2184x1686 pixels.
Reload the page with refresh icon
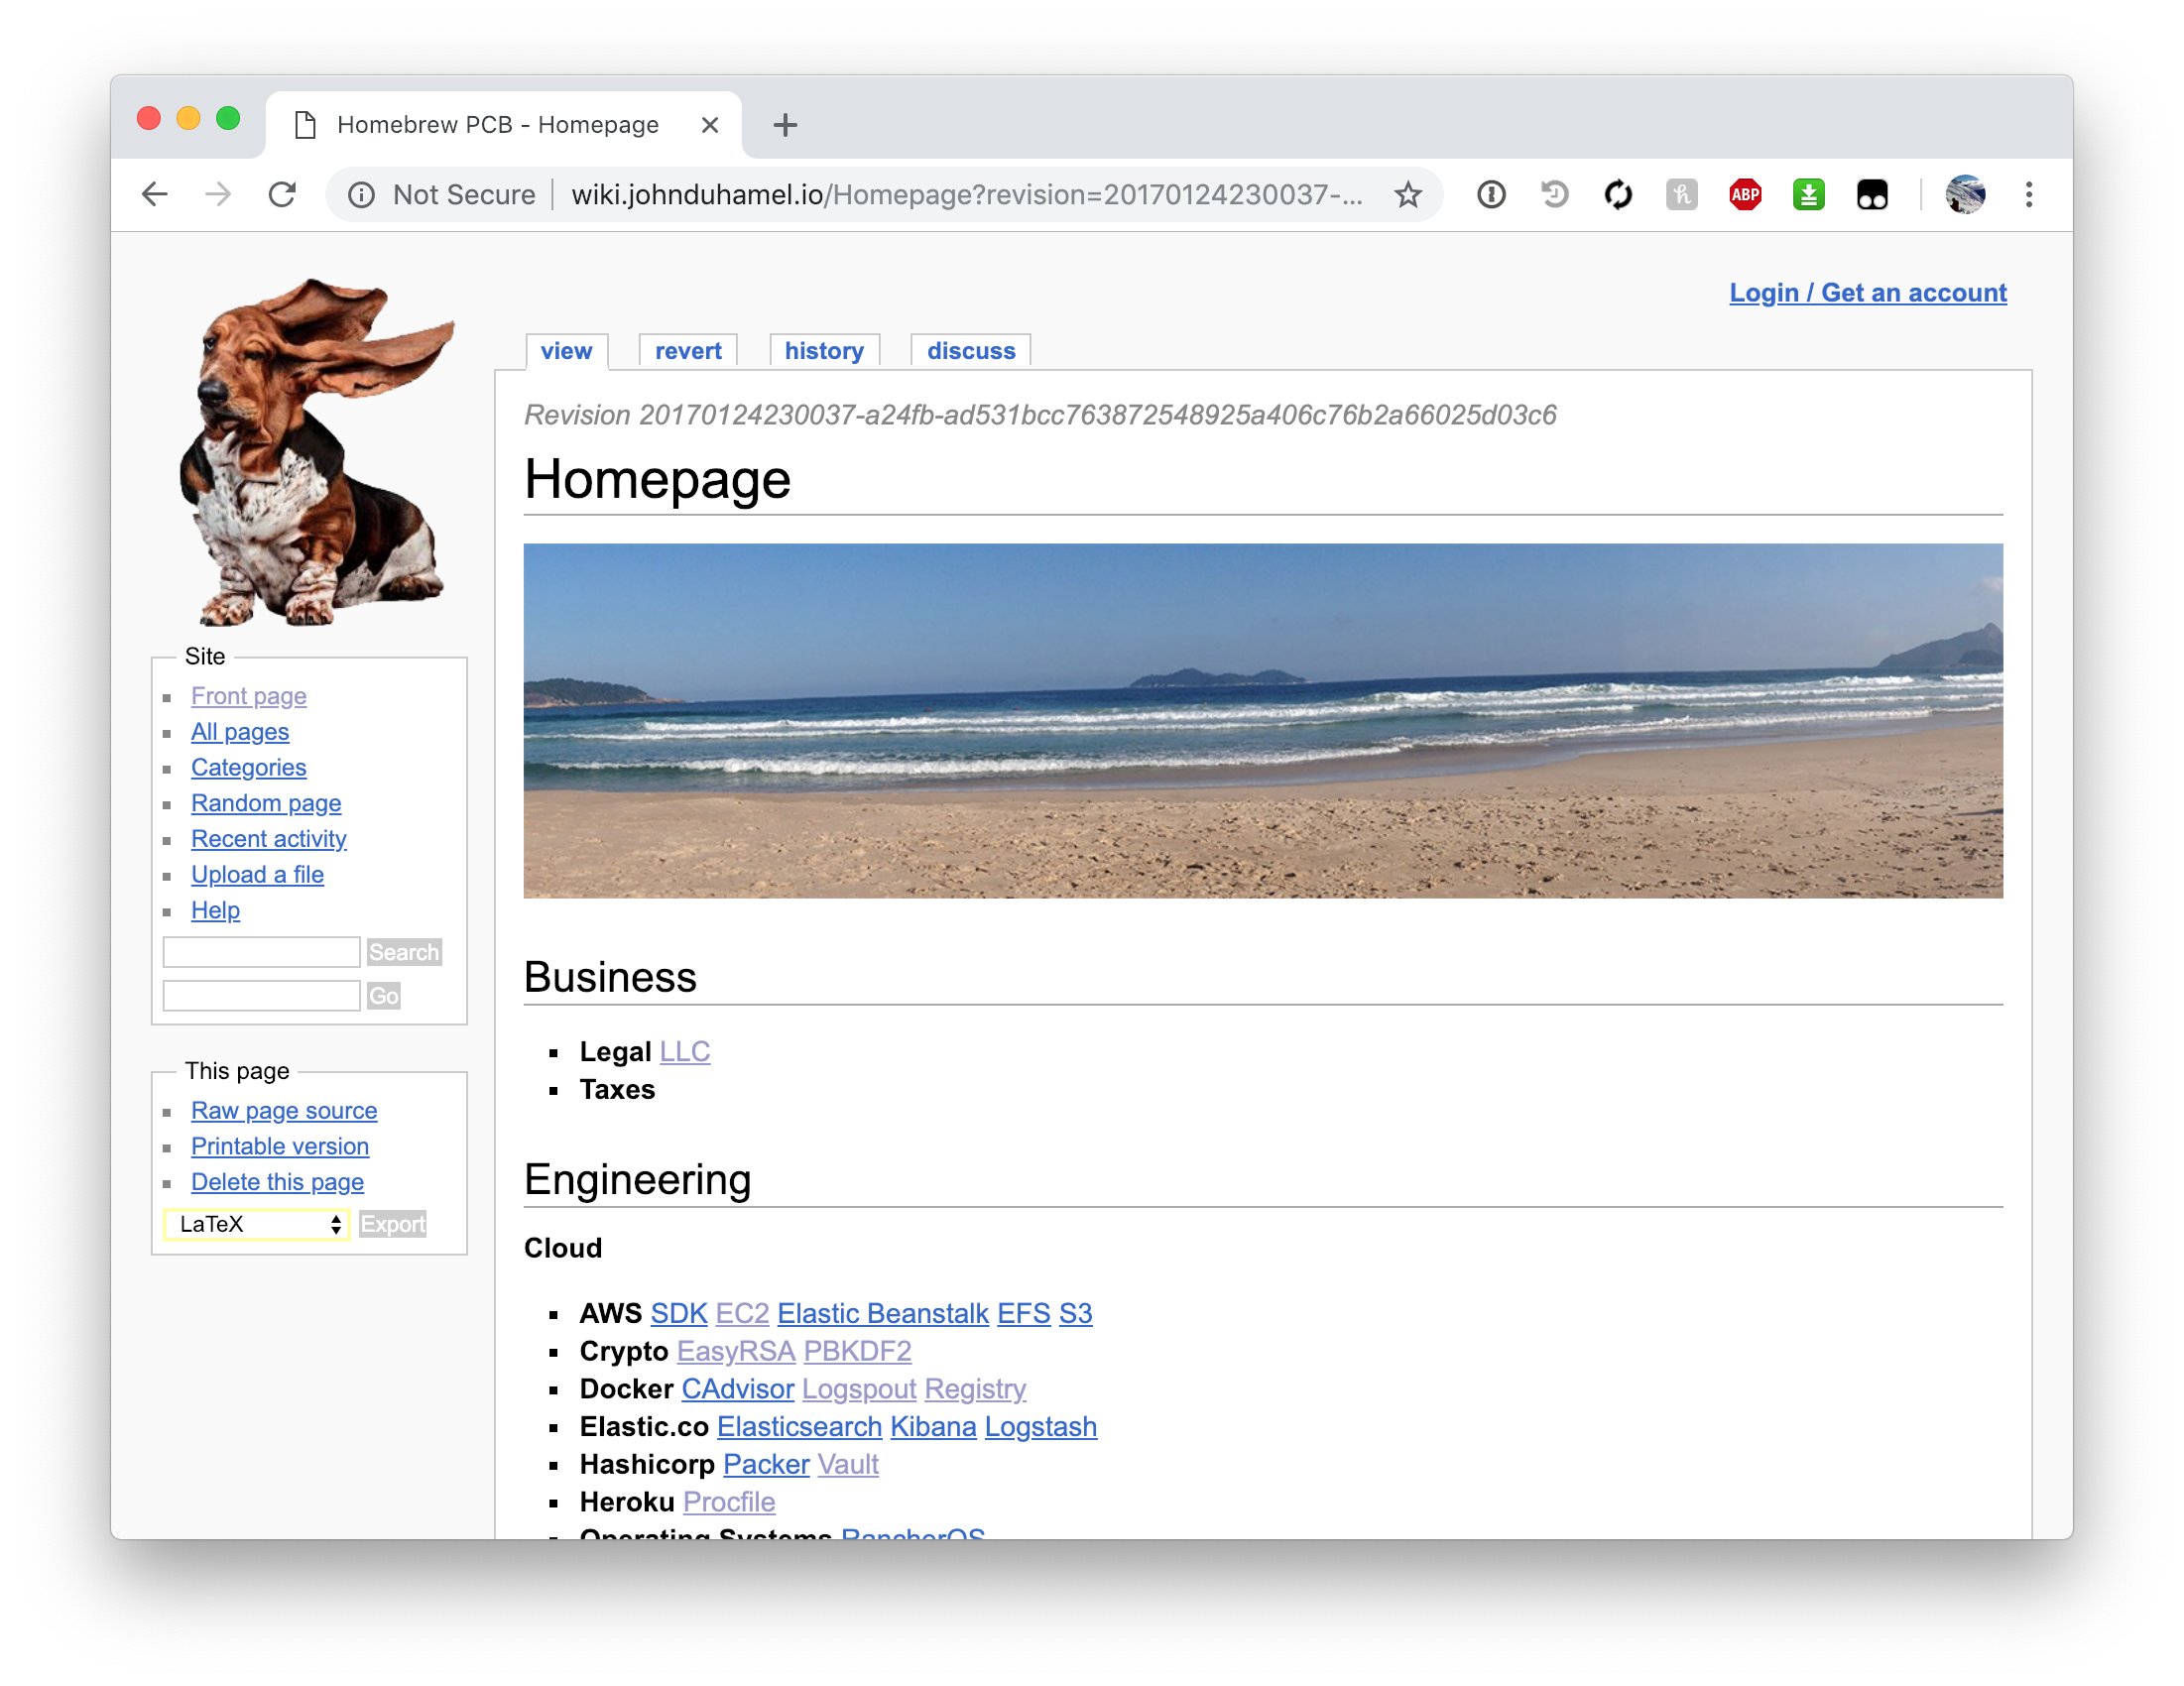coord(283,194)
